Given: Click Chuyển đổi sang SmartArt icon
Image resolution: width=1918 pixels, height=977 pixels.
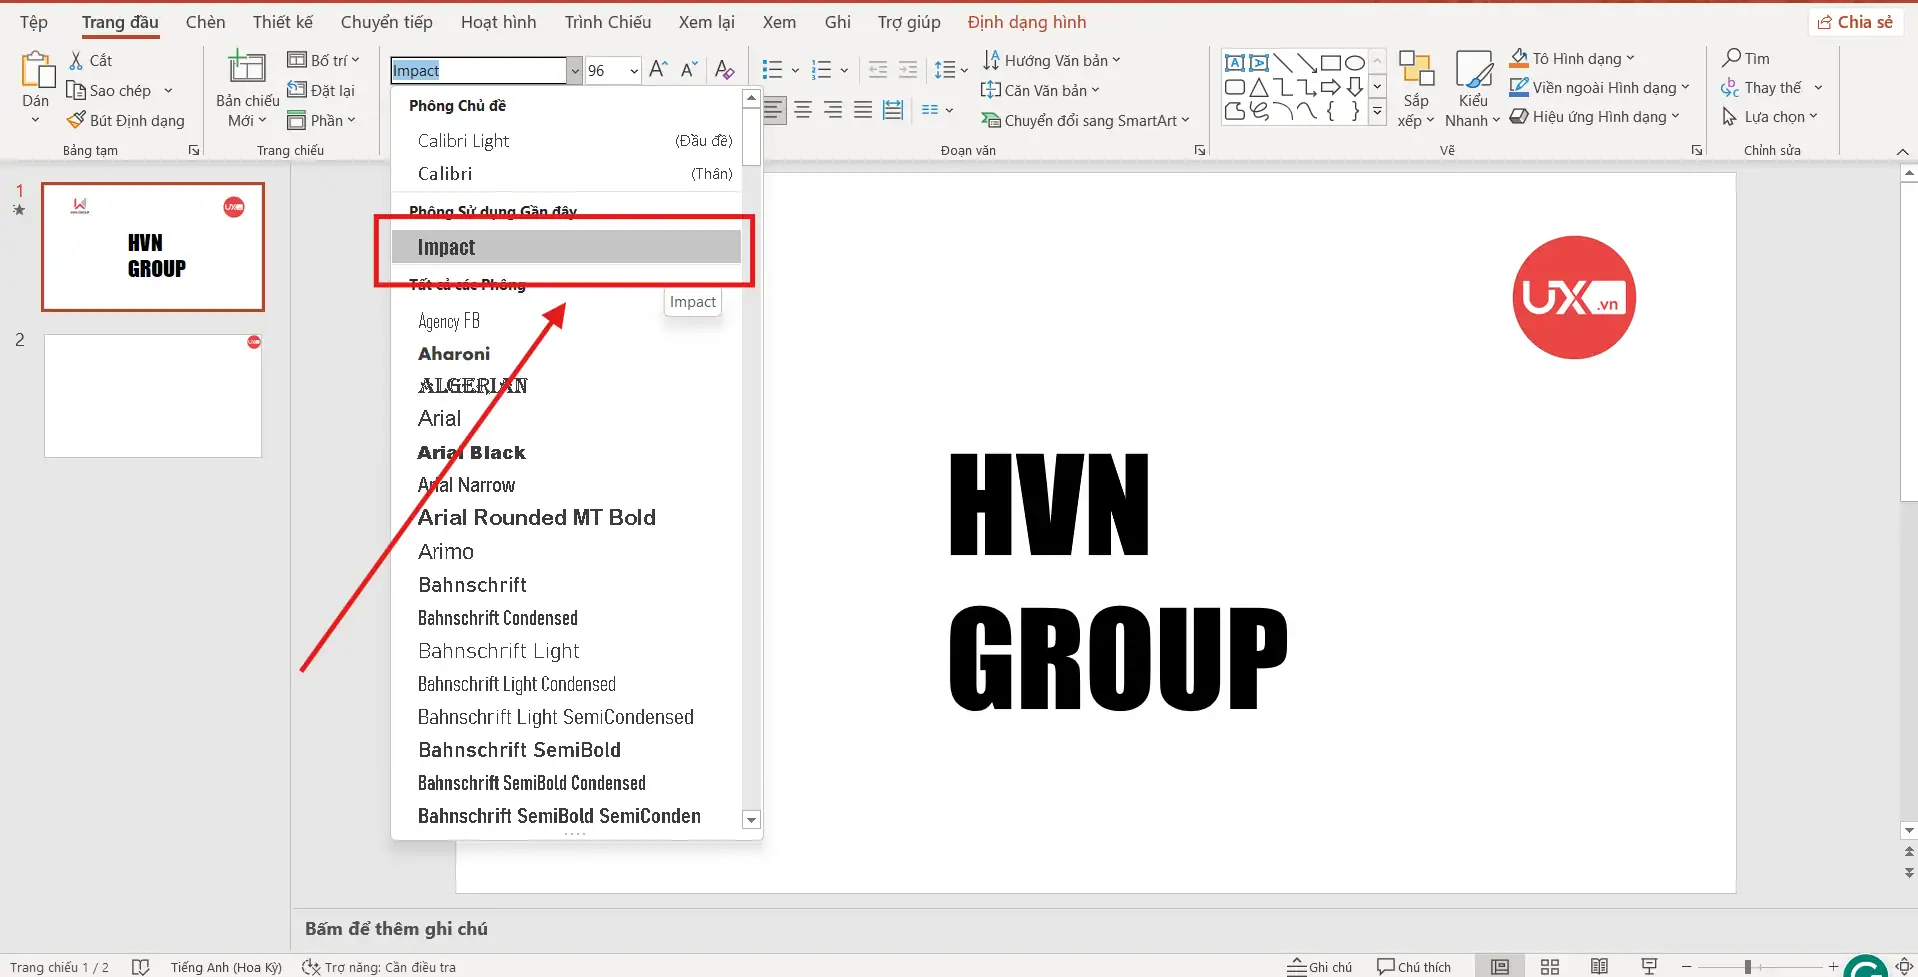Looking at the screenshot, I should tap(990, 120).
